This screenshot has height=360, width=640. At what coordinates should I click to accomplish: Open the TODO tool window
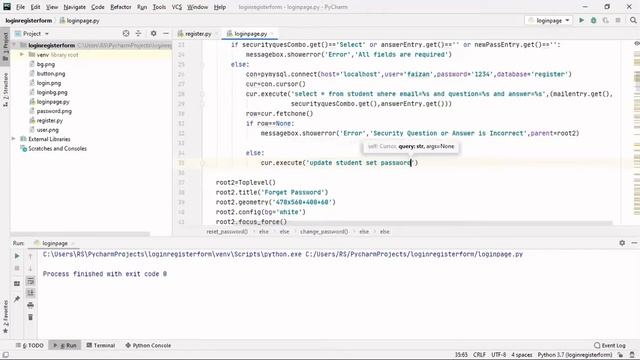(x=29, y=345)
